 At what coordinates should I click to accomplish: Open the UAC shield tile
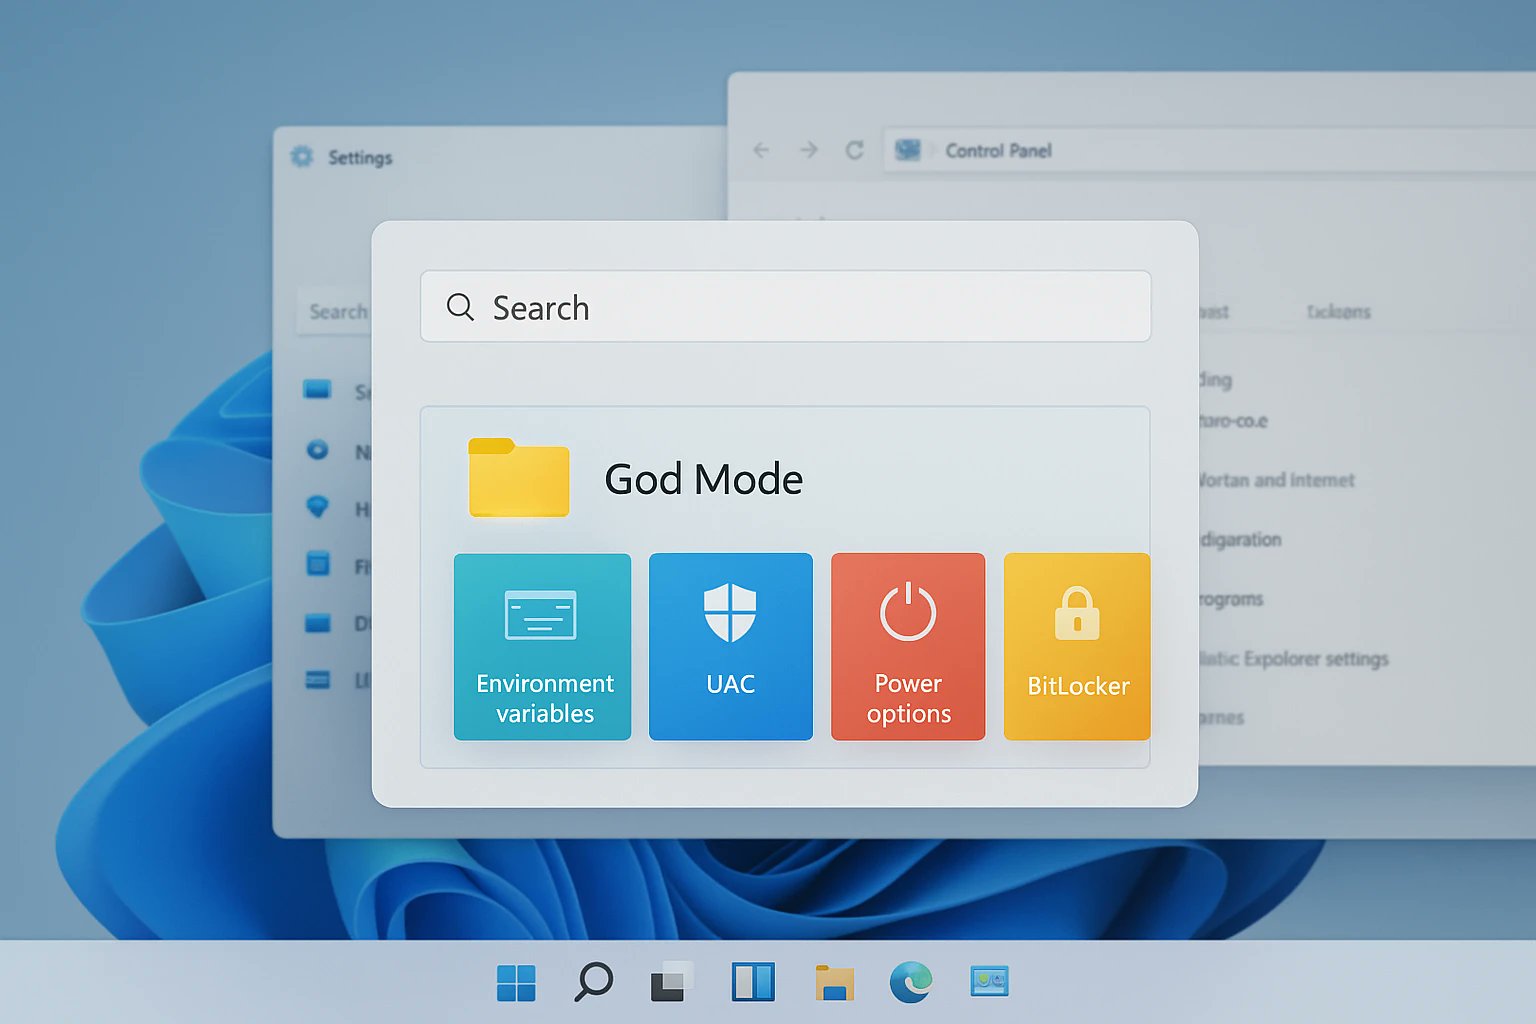pos(731,647)
